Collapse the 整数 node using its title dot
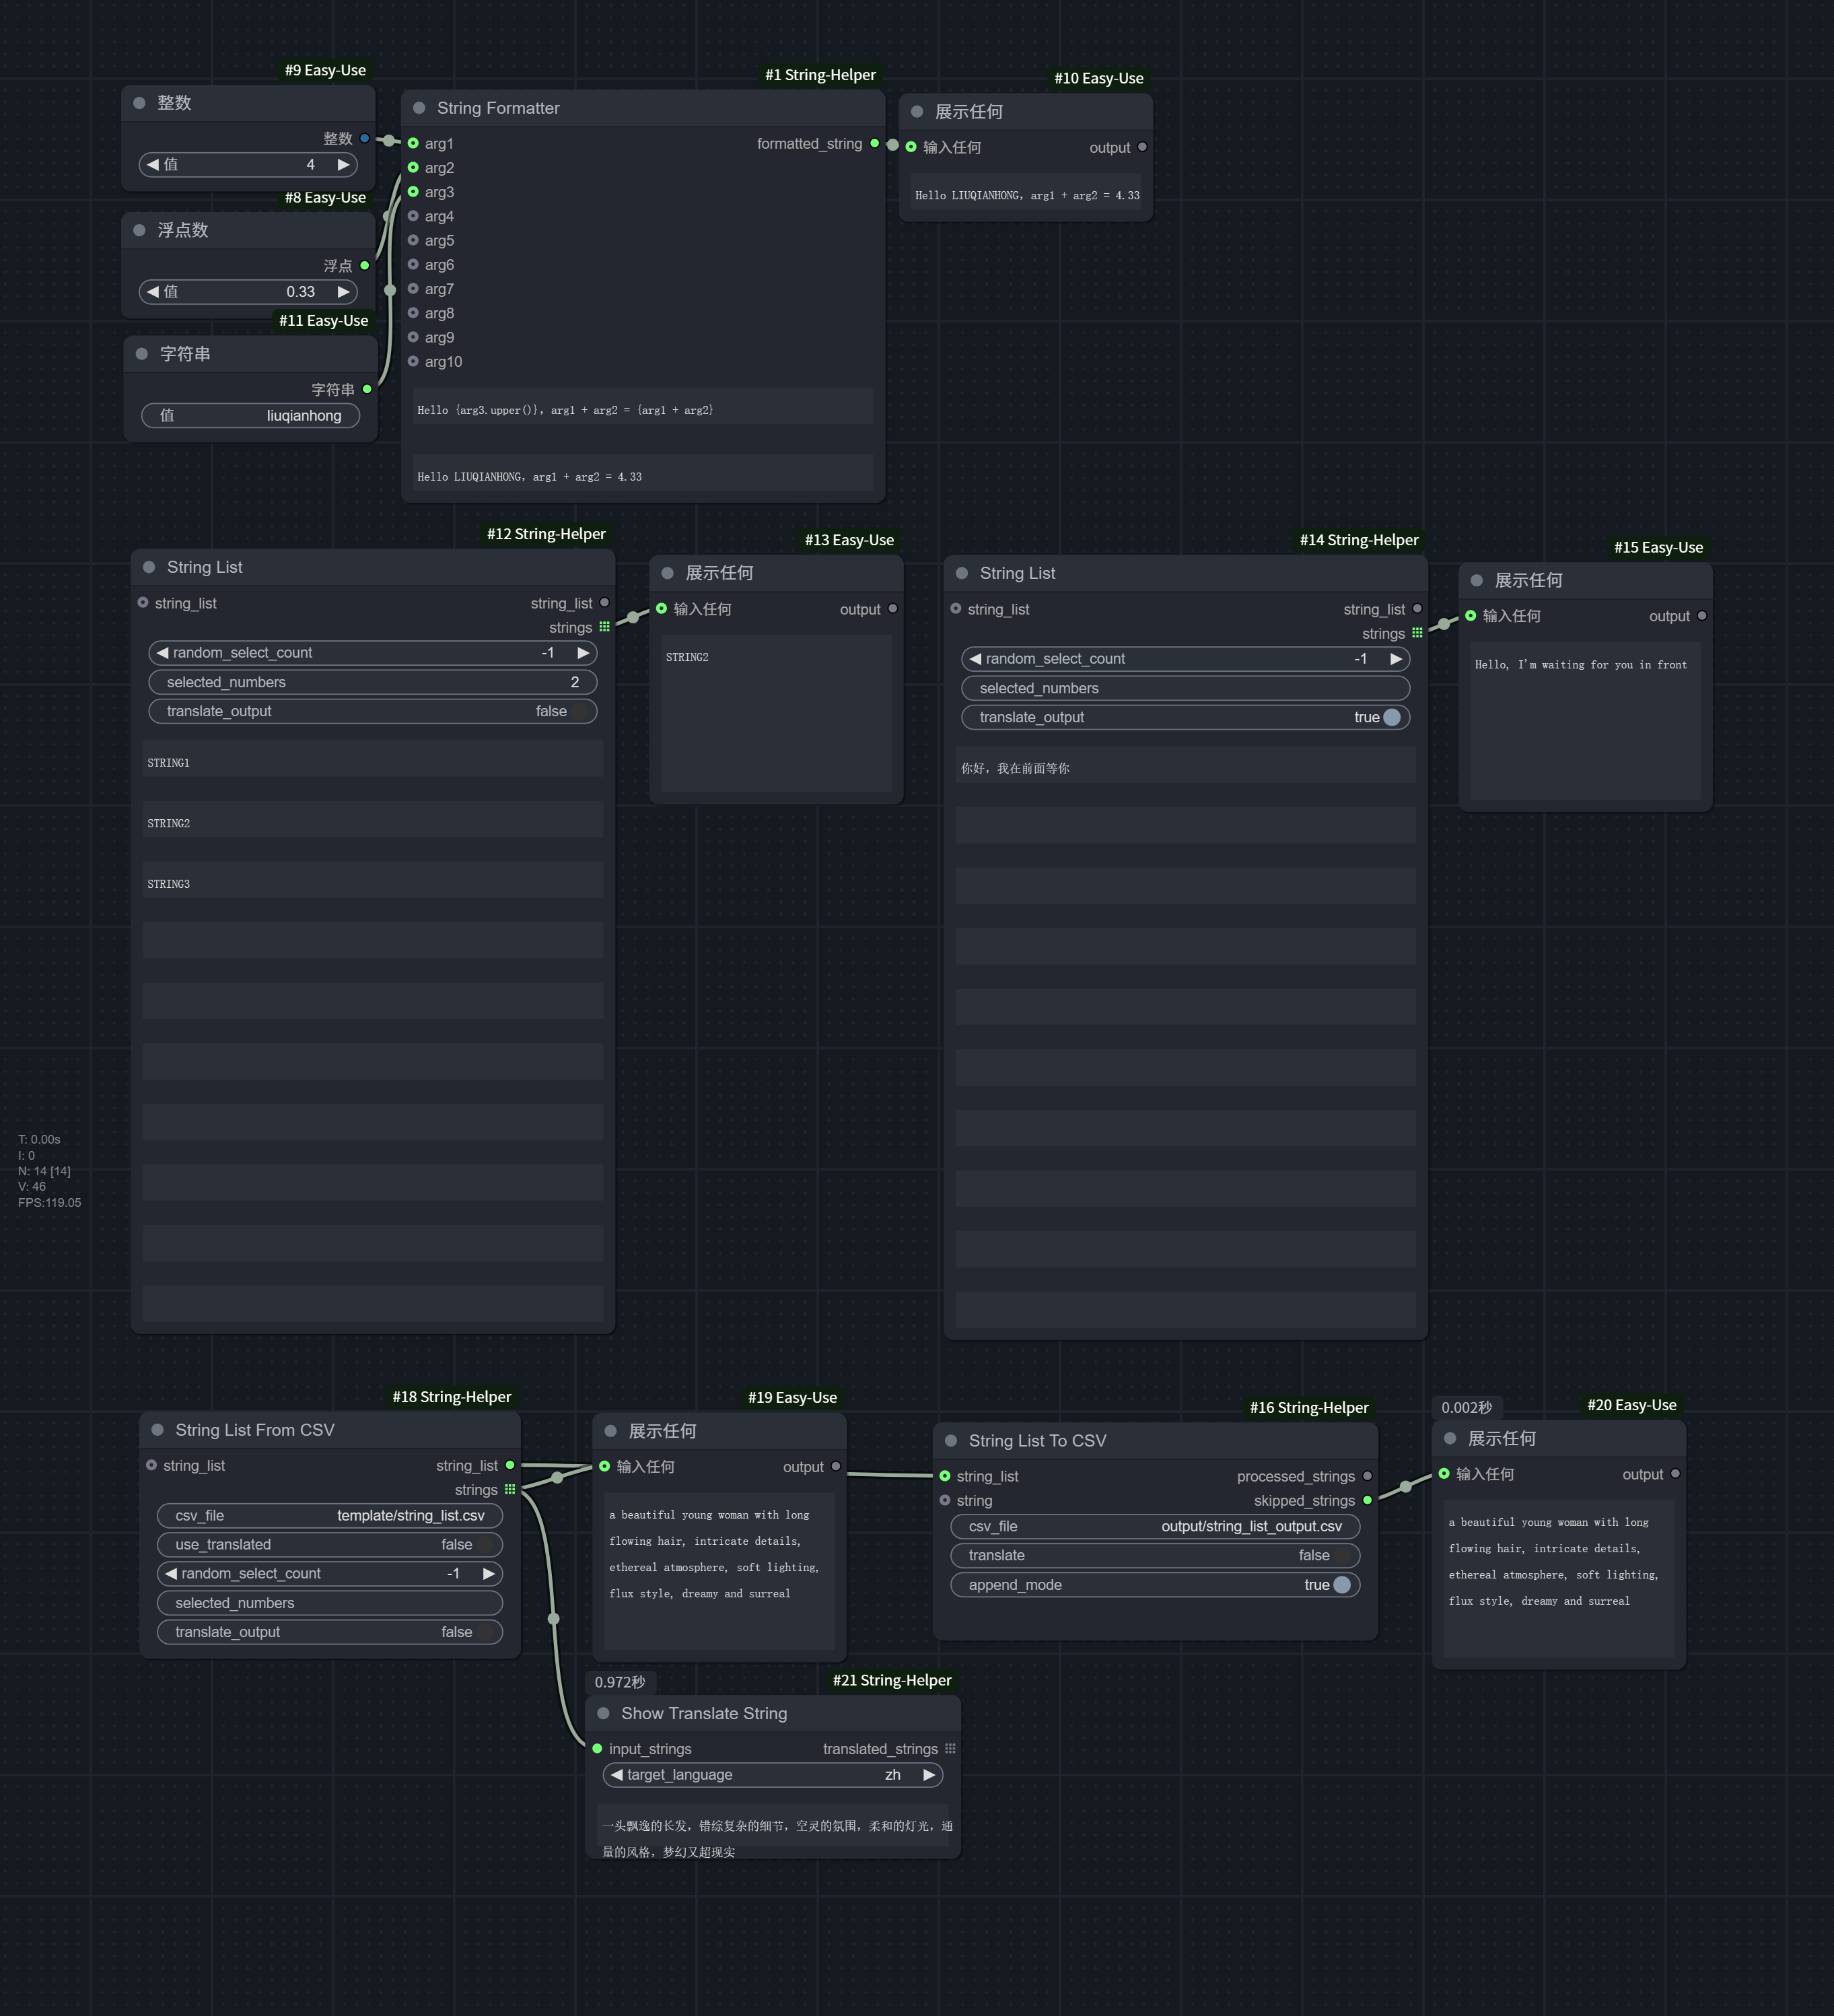This screenshot has height=2016, width=1834. pyautogui.click(x=139, y=103)
